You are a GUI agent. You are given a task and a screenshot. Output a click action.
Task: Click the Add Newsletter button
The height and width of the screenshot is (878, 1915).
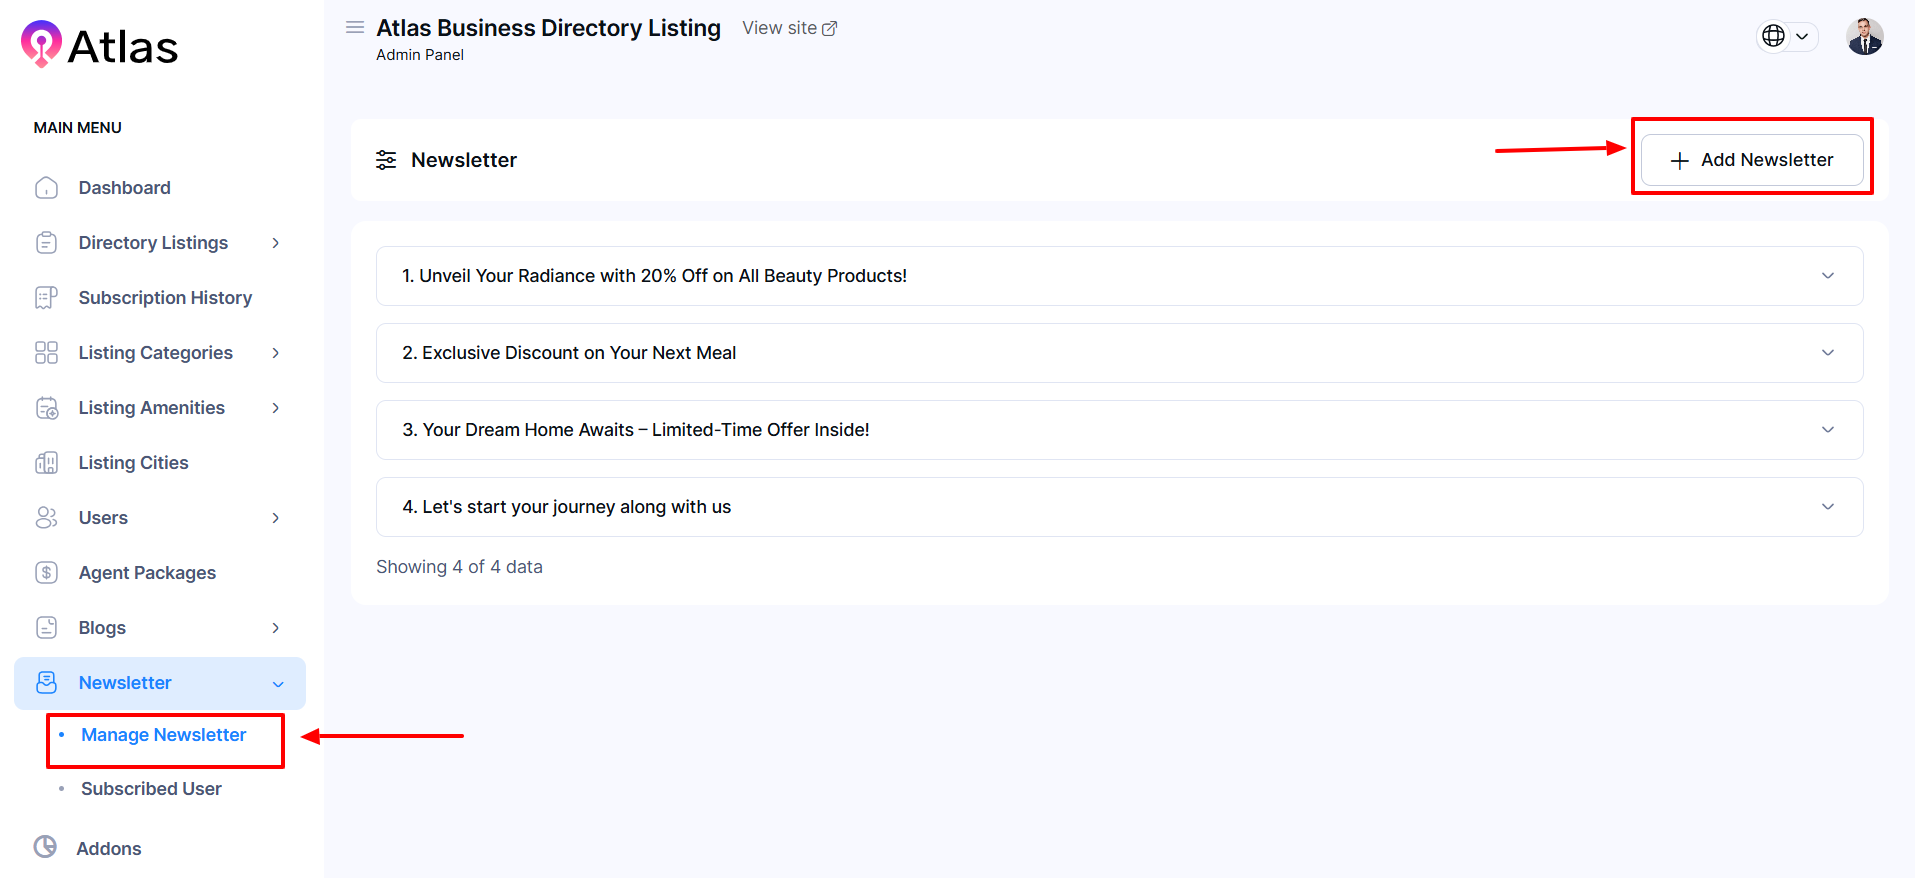[x=1751, y=160]
